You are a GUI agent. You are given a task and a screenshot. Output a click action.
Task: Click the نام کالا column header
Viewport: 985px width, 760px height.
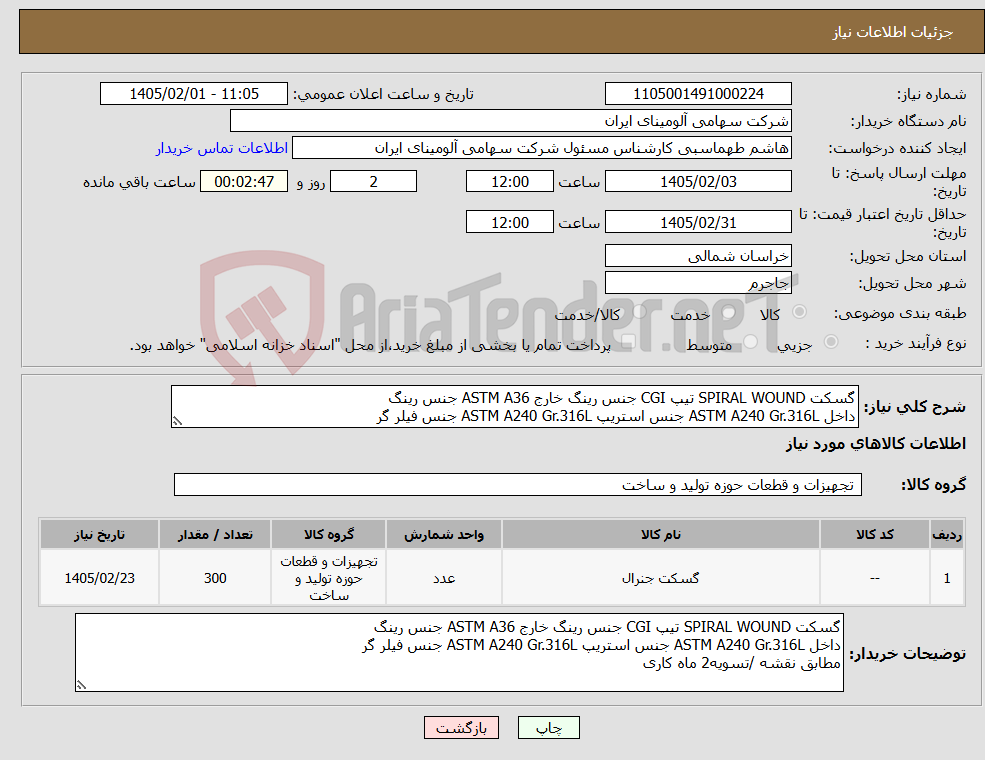[660, 535]
